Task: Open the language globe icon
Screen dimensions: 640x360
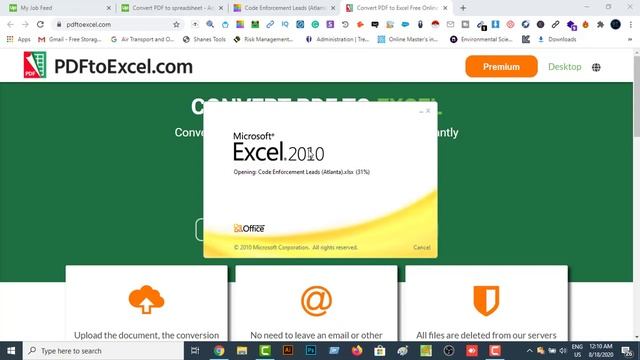Action: point(596,67)
